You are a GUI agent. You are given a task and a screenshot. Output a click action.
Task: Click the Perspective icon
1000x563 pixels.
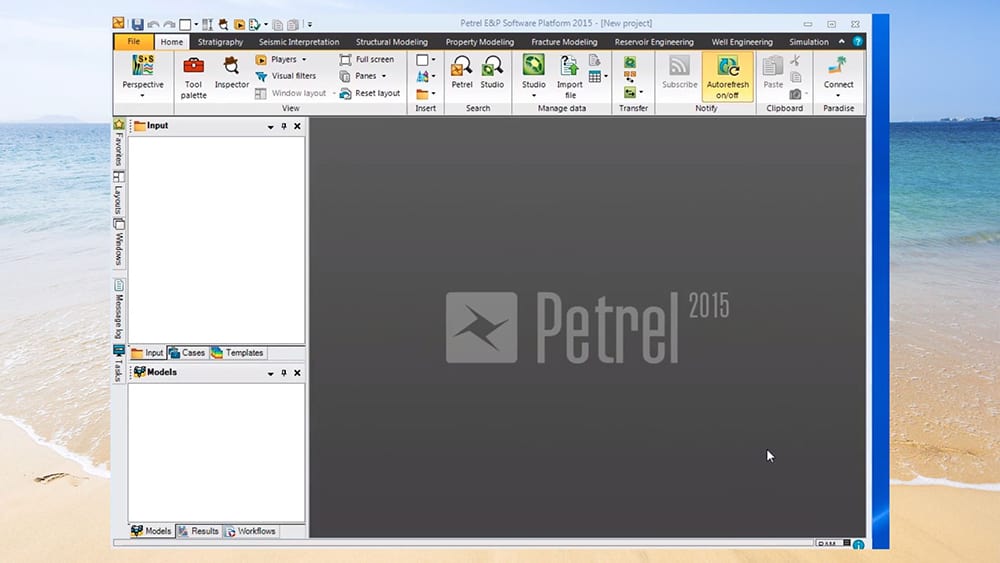(x=143, y=65)
